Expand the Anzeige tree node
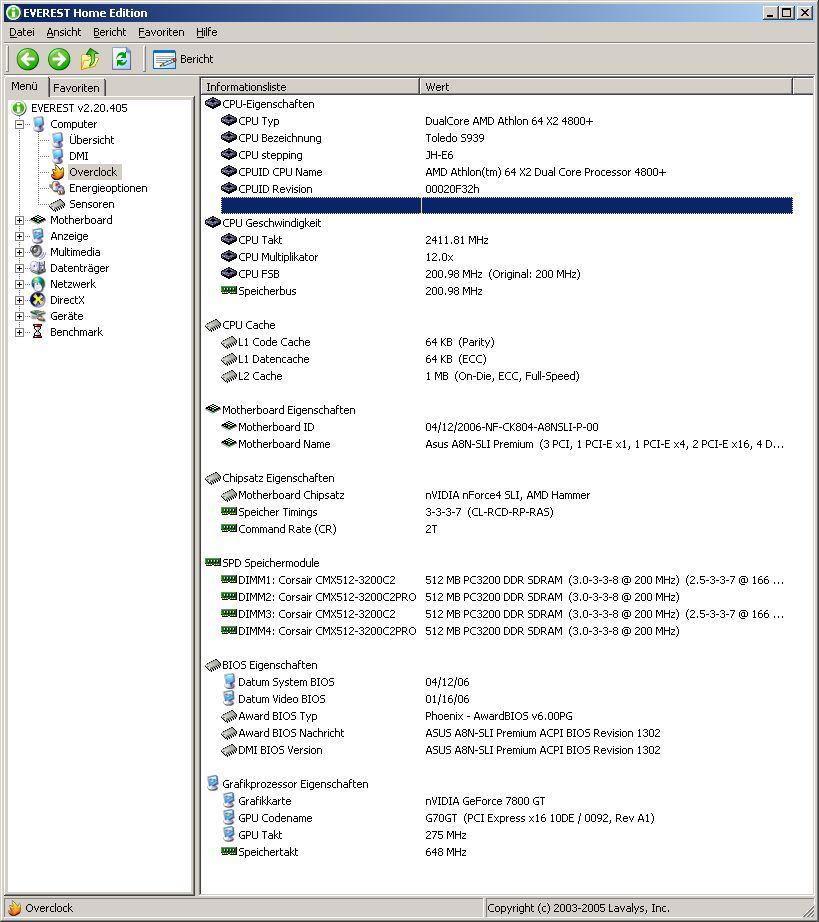Image resolution: width=819 pixels, height=922 pixels. tap(19, 236)
